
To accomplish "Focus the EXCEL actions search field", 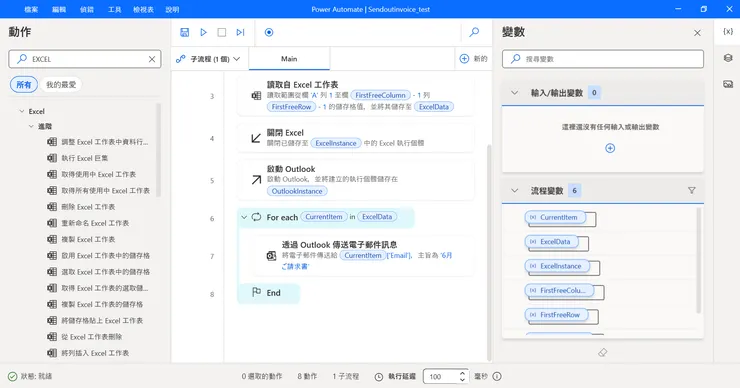I will [85, 59].
